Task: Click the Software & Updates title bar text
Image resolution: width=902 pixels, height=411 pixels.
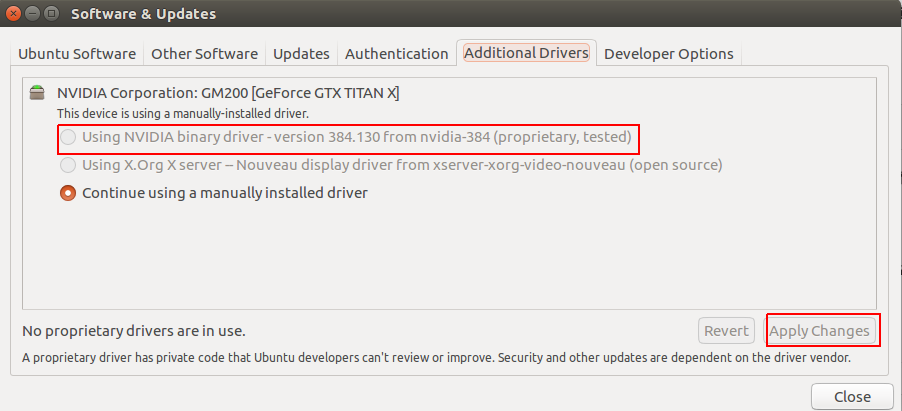Action: tap(143, 14)
